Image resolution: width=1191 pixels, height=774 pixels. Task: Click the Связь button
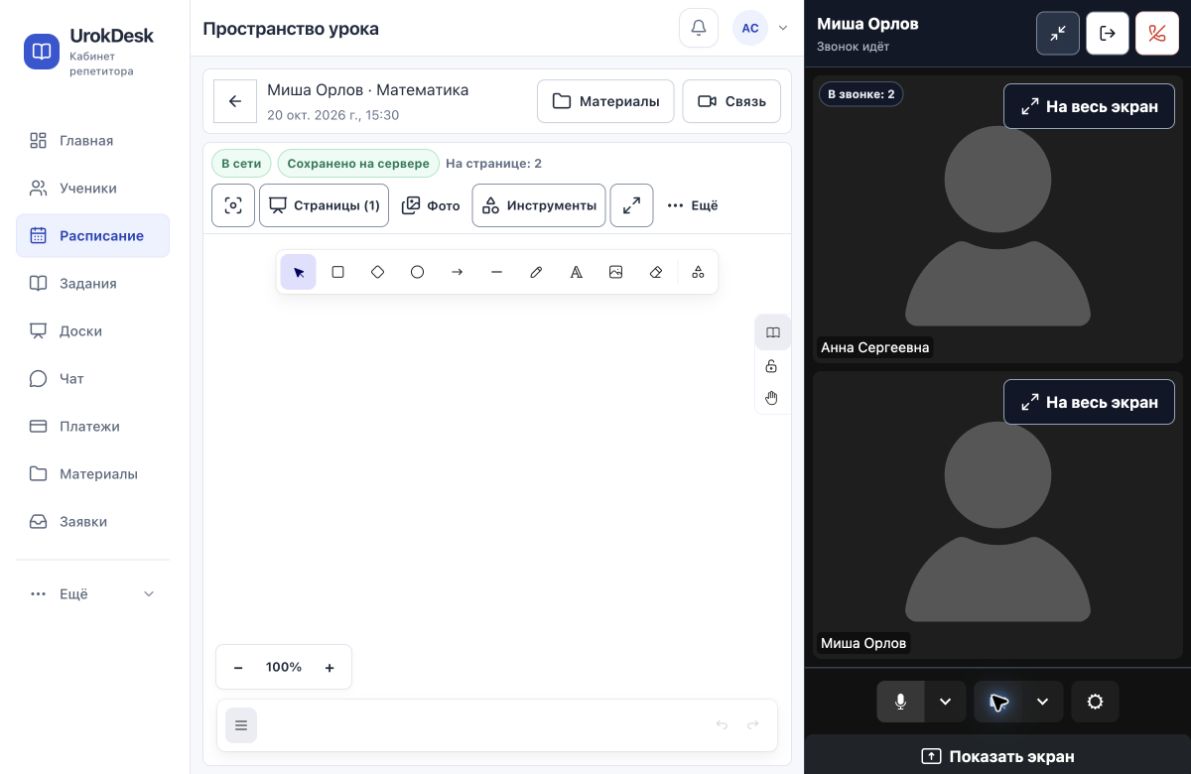tap(731, 101)
